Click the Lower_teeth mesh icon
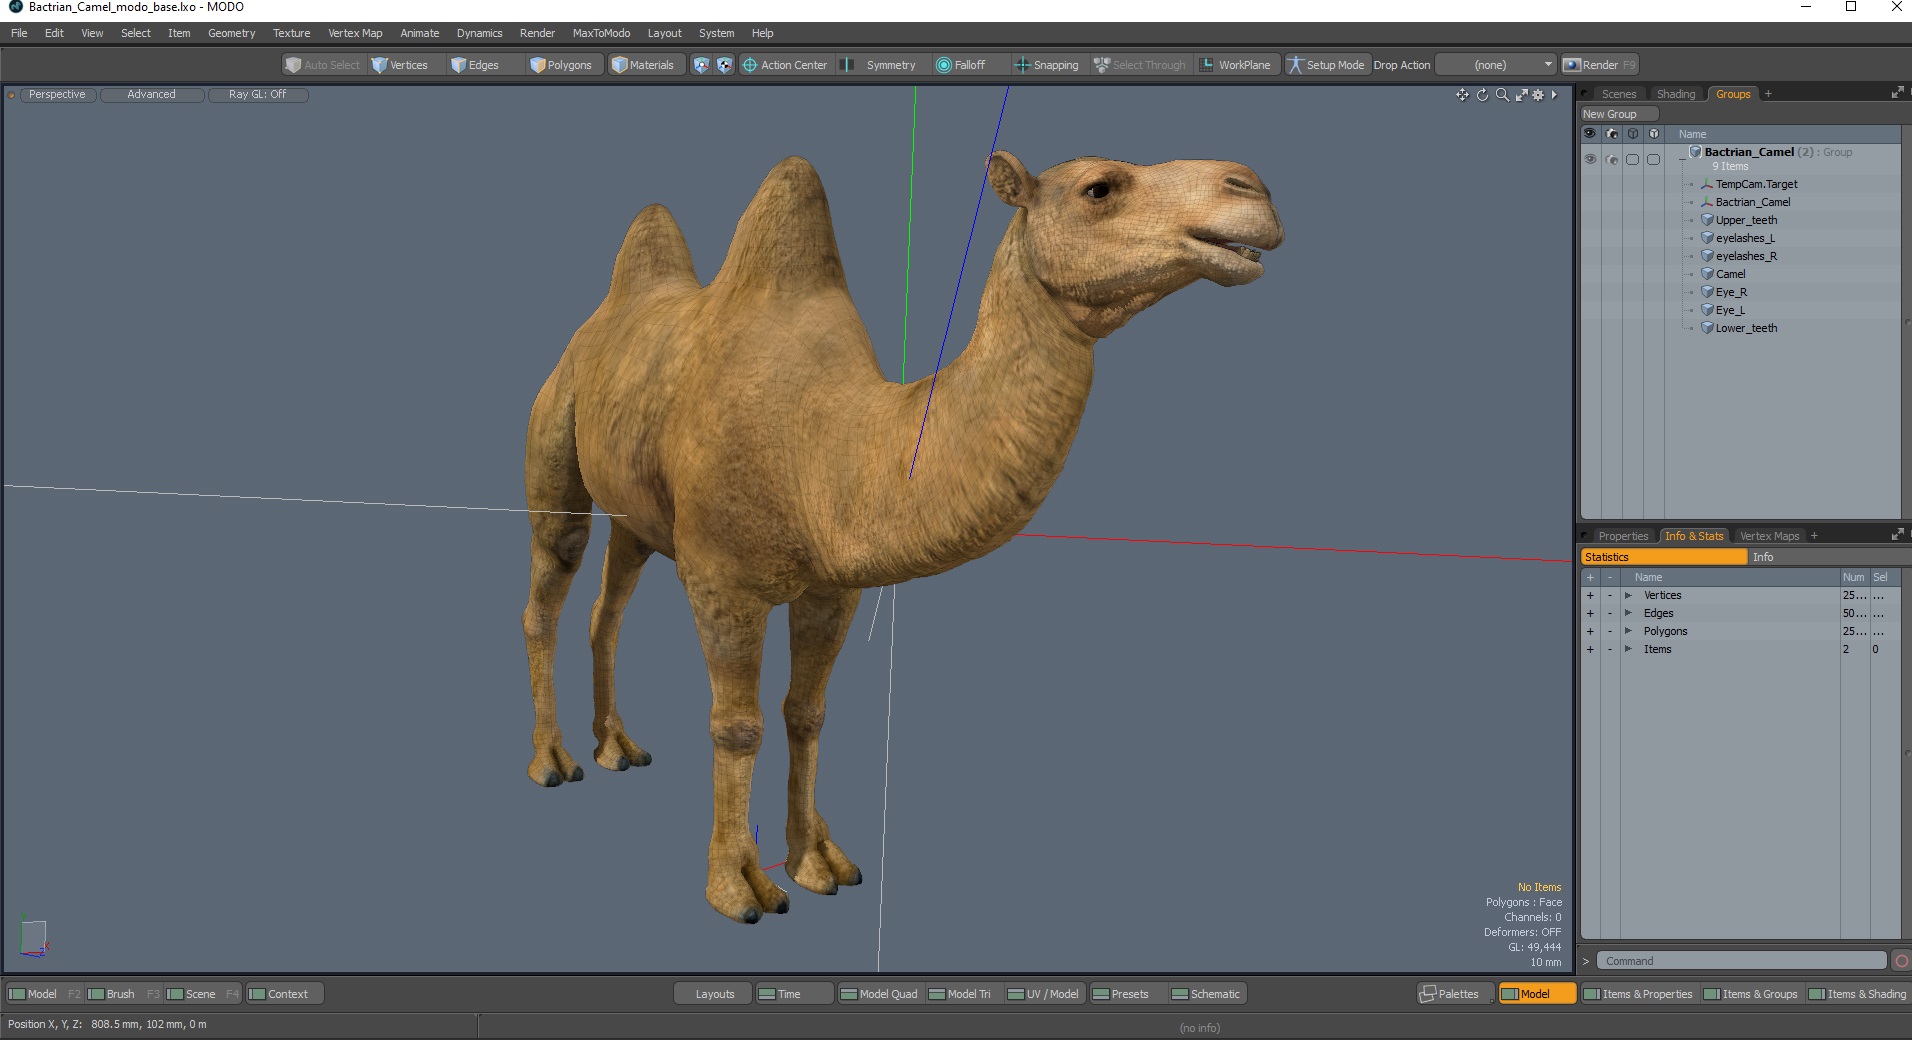Viewport: 1912px width, 1040px height. (1708, 328)
